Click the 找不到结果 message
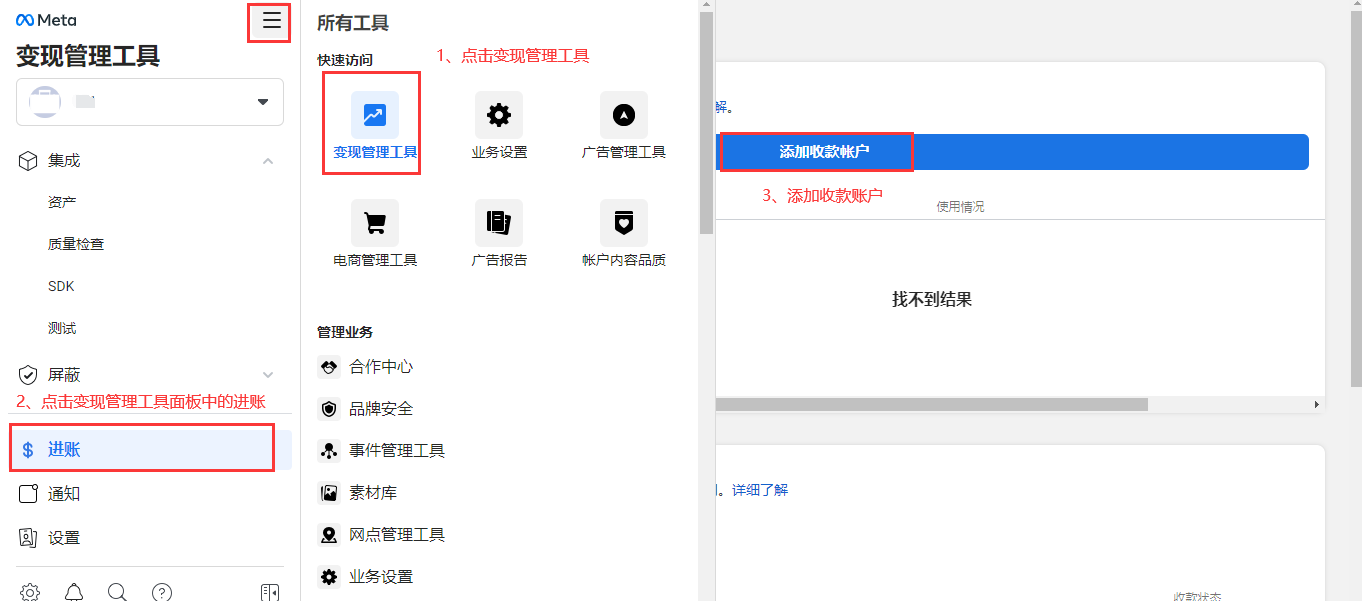1362x601 pixels. click(x=932, y=299)
